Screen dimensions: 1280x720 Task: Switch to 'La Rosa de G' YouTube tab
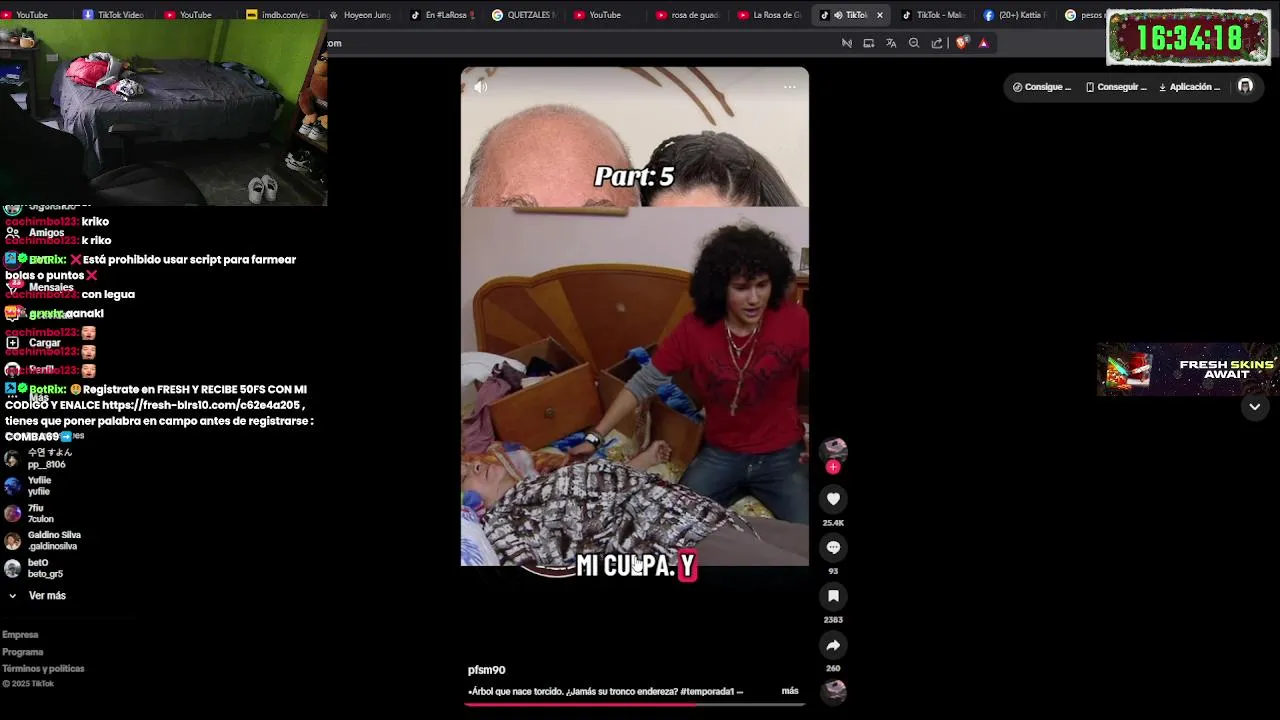[769, 15]
